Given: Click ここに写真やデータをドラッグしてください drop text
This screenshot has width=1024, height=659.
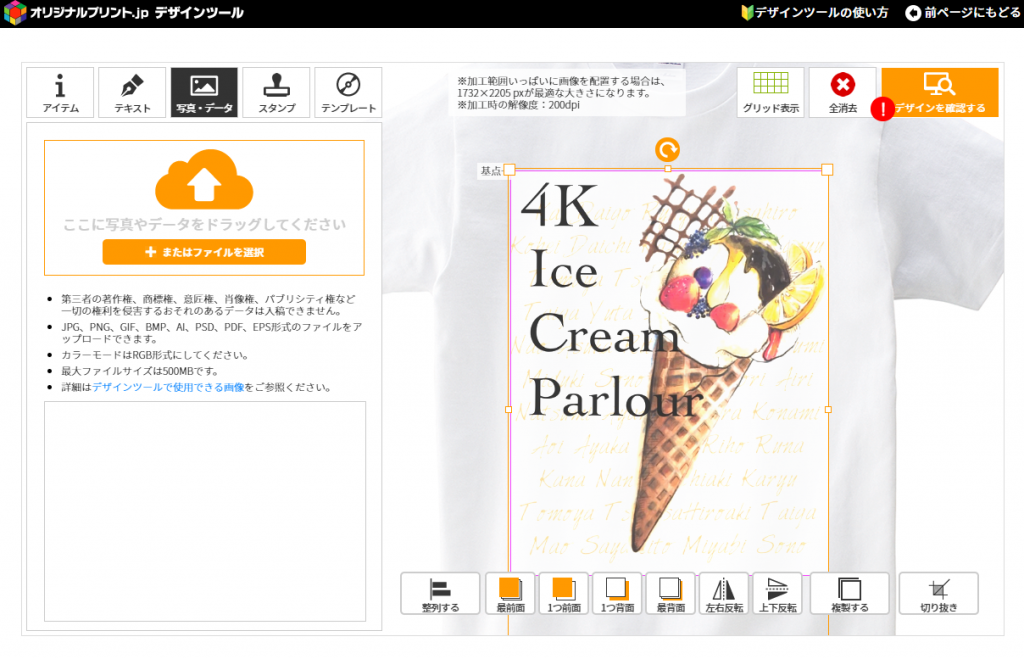Looking at the screenshot, I should click(204, 225).
